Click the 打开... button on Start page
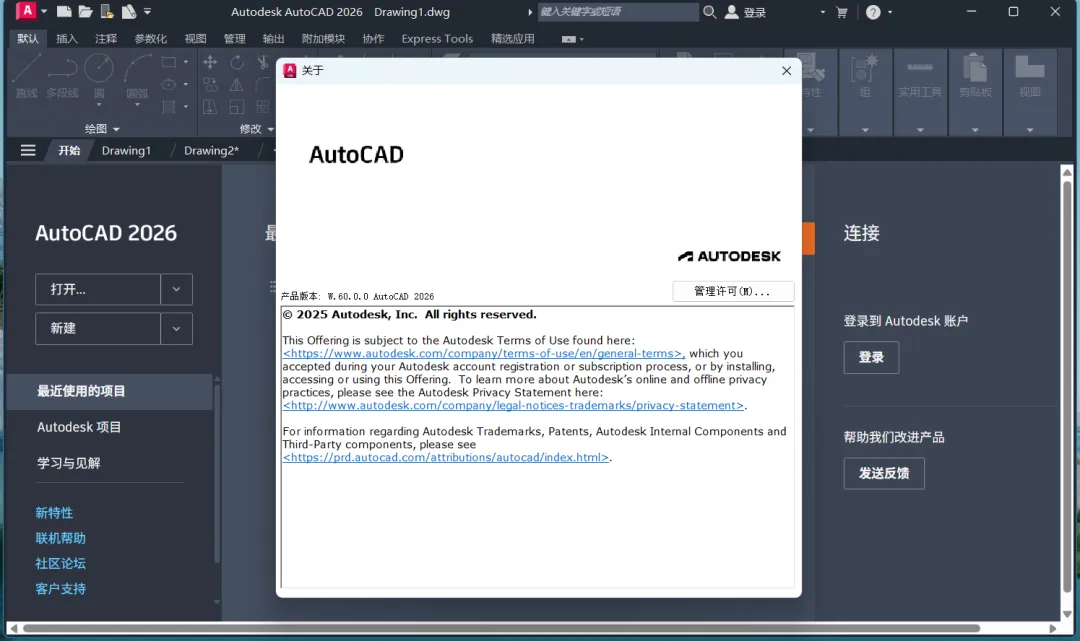This screenshot has height=641, width=1080. tap(98, 289)
